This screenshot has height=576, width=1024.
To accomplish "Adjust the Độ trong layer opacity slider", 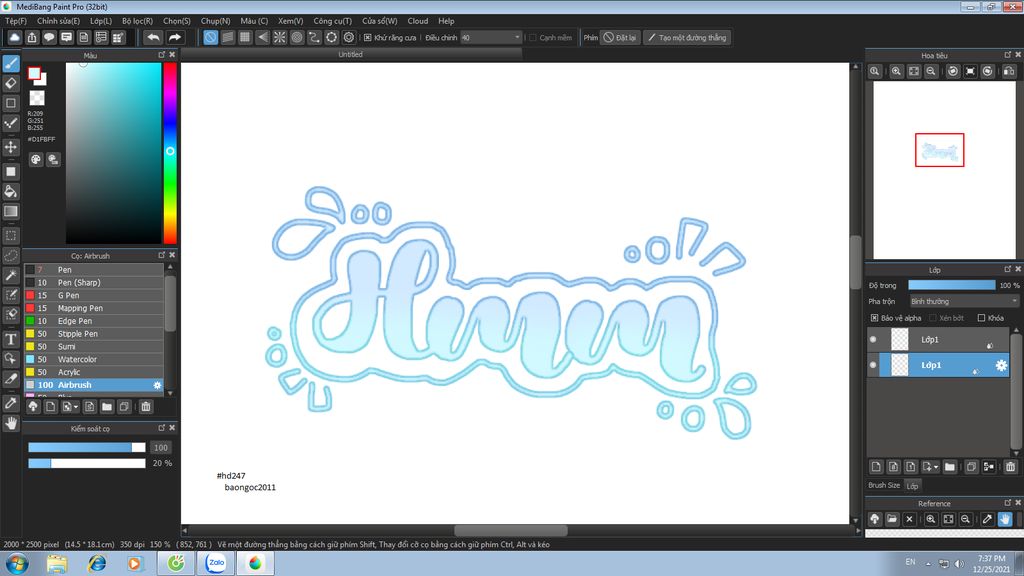I will click(x=952, y=285).
